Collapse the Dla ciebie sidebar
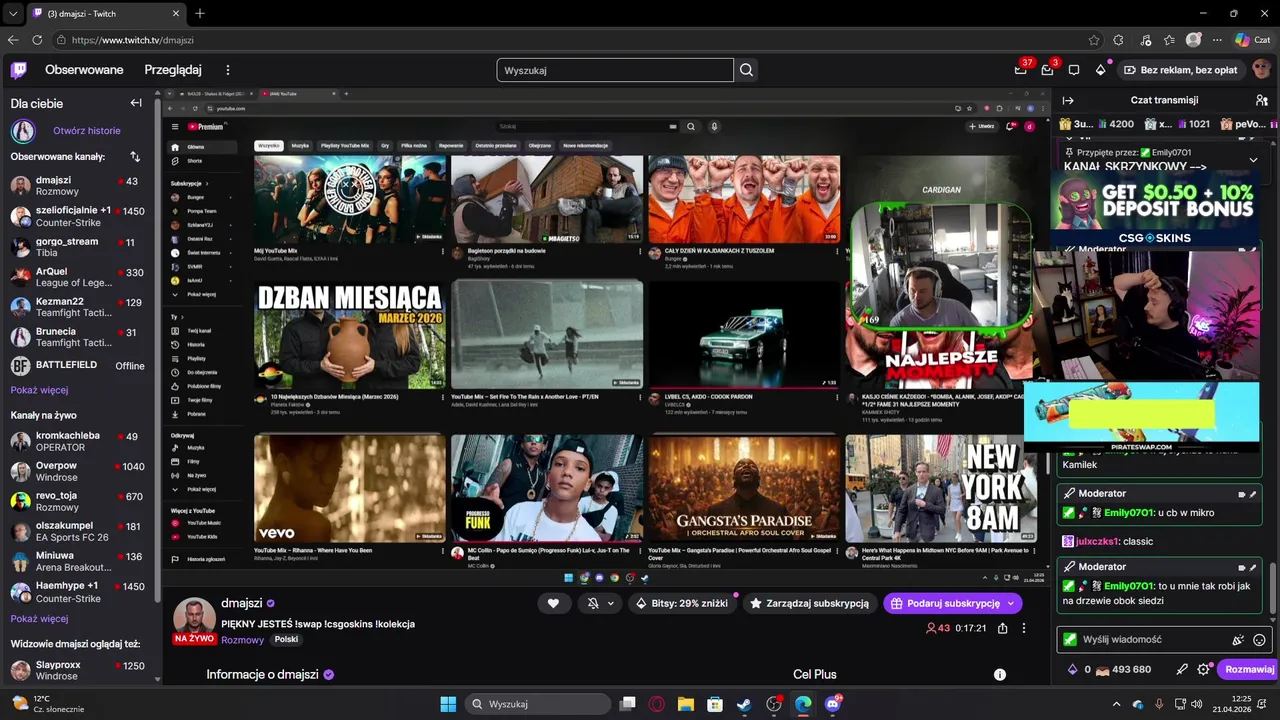Screen dimensions: 1280x720 click(136, 103)
